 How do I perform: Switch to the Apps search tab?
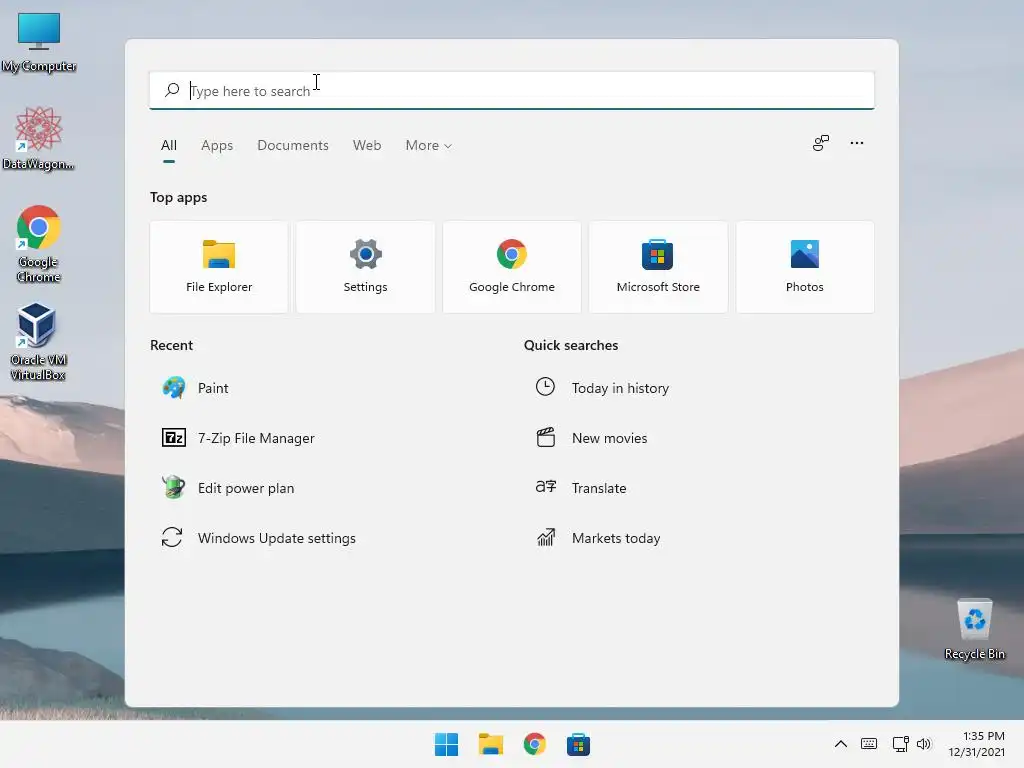(217, 146)
